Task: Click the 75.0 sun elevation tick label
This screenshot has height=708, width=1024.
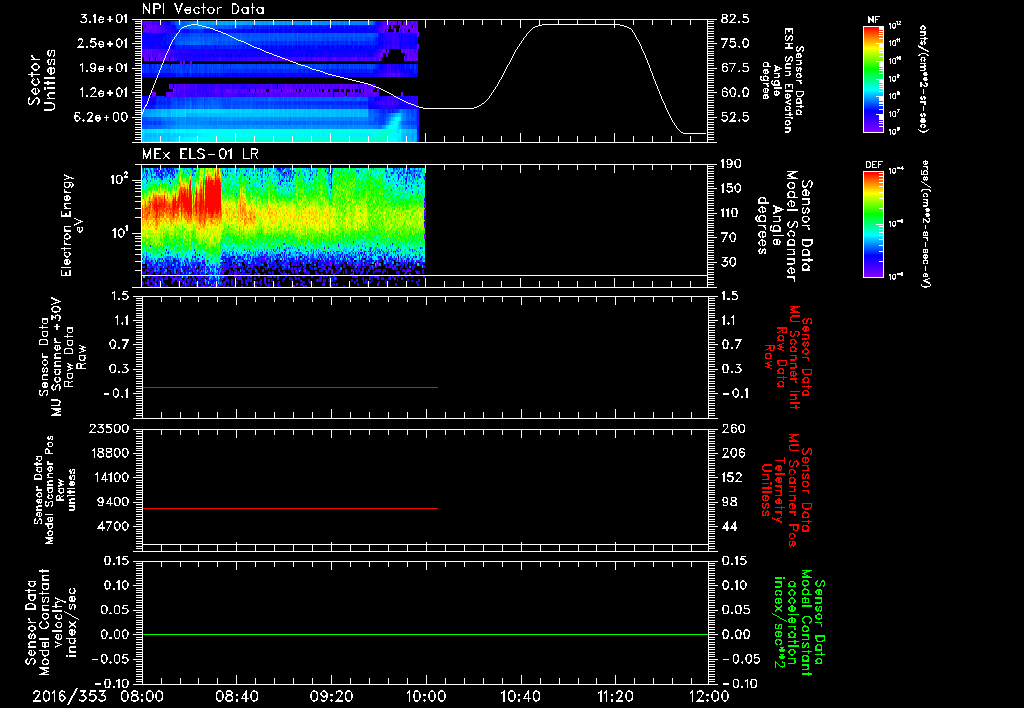Action: 735,43
